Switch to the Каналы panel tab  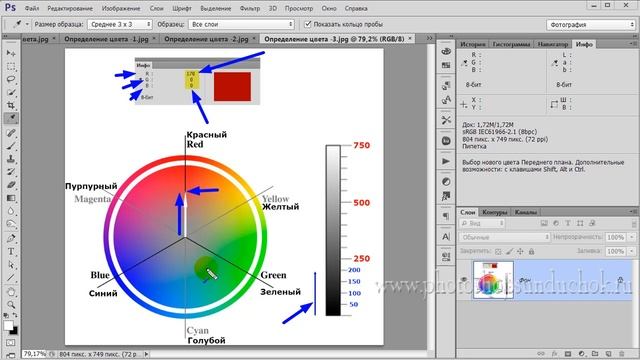coord(525,212)
